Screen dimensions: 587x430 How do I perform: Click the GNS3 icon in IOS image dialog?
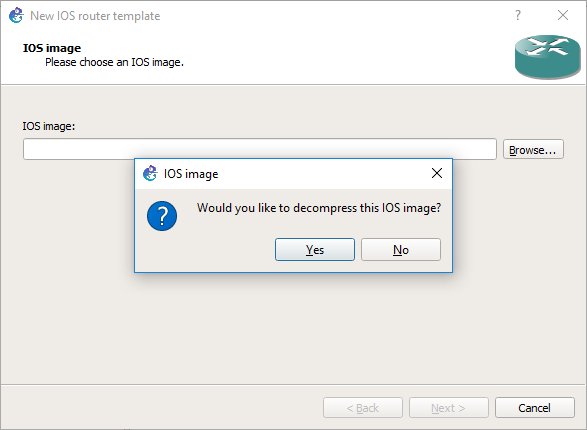tap(150, 173)
